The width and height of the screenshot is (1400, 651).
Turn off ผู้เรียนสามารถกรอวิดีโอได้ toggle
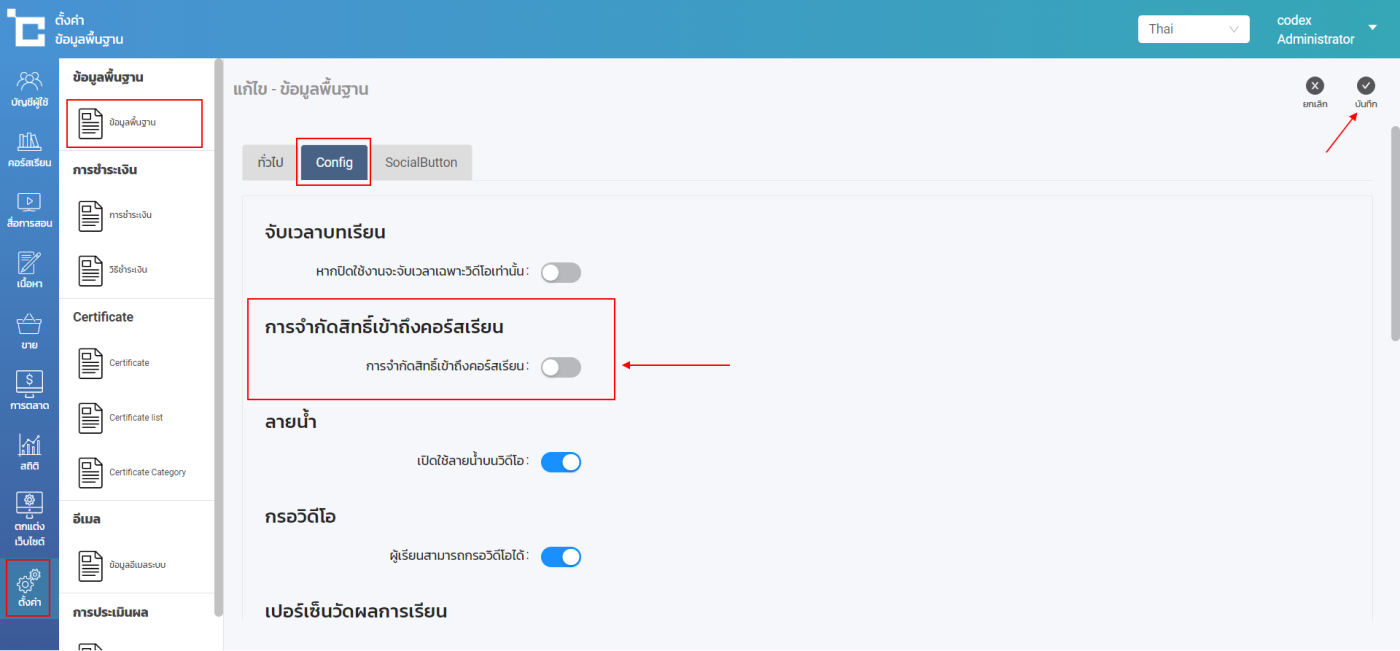560,557
